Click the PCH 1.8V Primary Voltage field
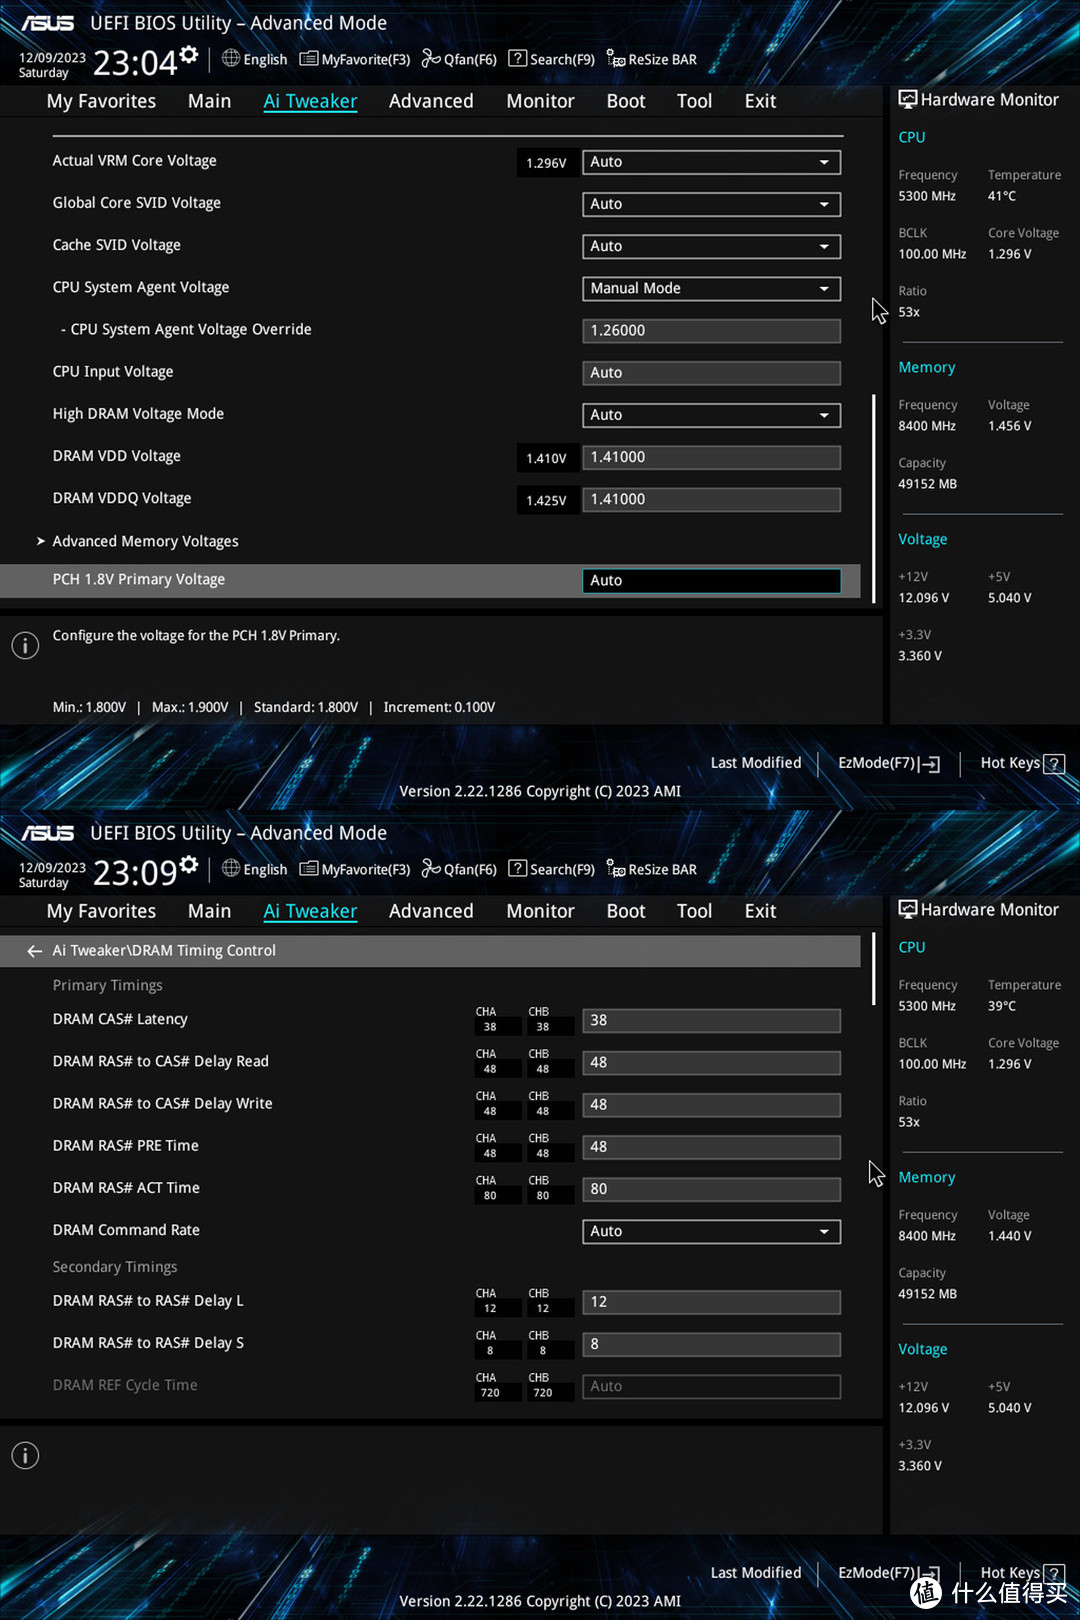 pos(711,581)
